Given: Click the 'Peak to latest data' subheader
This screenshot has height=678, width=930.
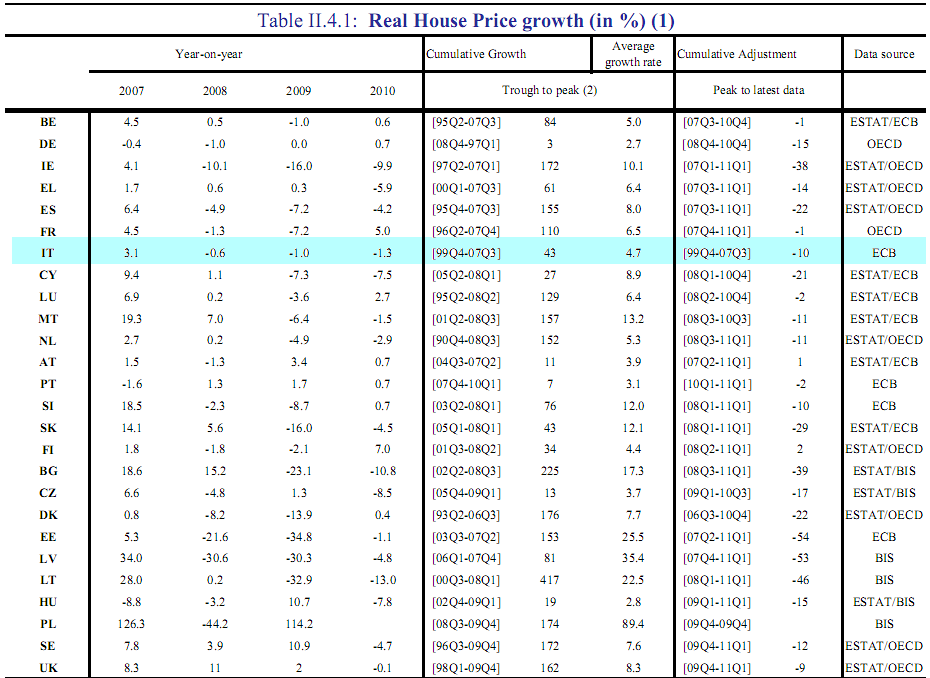Looking at the screenshot, I should pyautogui.click(x=758, y=90).
